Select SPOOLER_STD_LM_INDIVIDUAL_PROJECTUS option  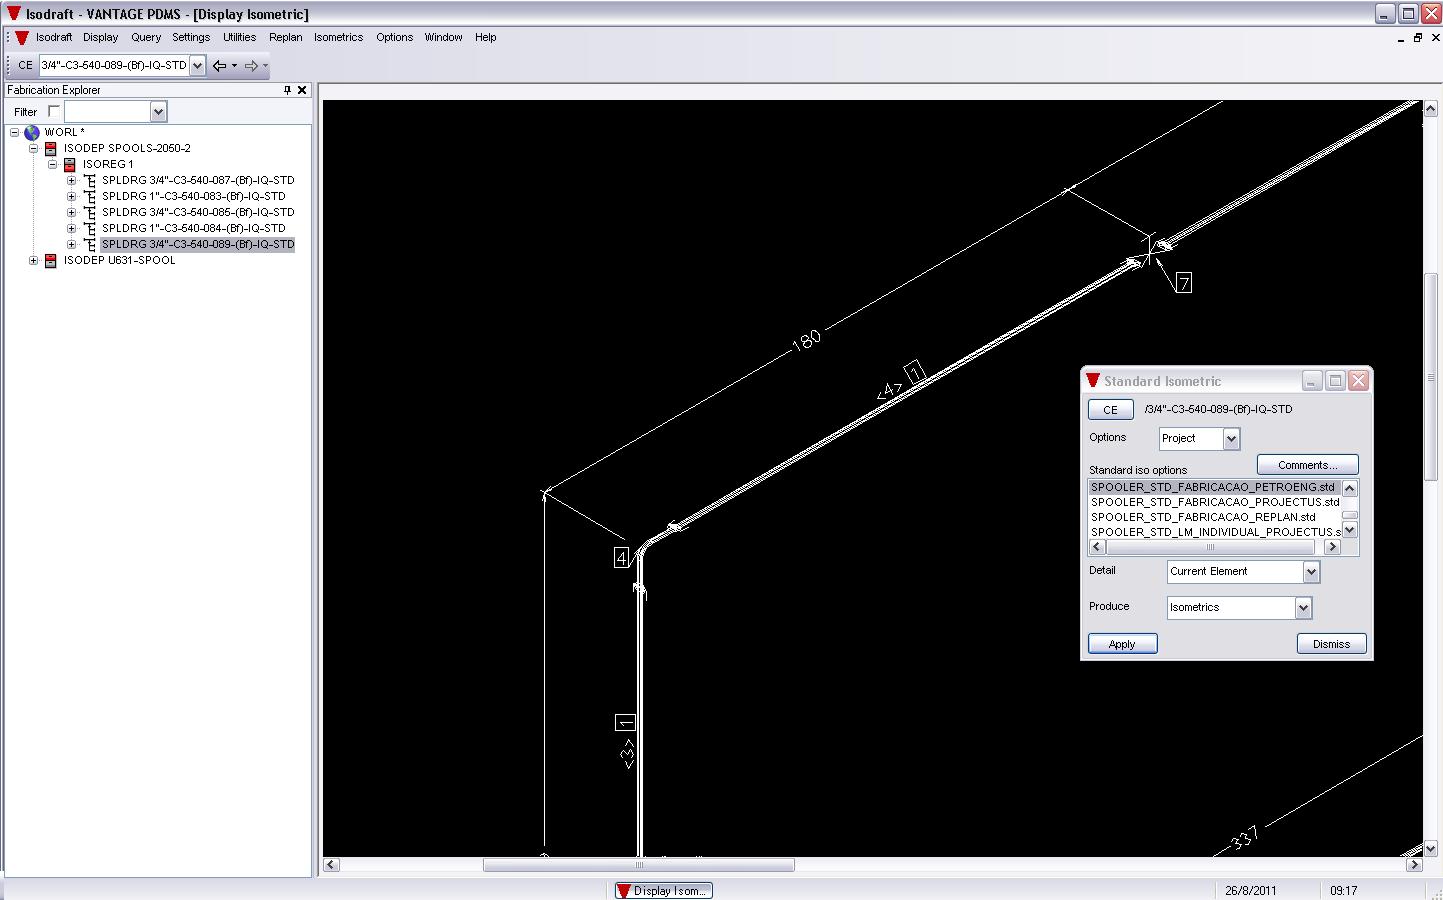coord(1214,532)
